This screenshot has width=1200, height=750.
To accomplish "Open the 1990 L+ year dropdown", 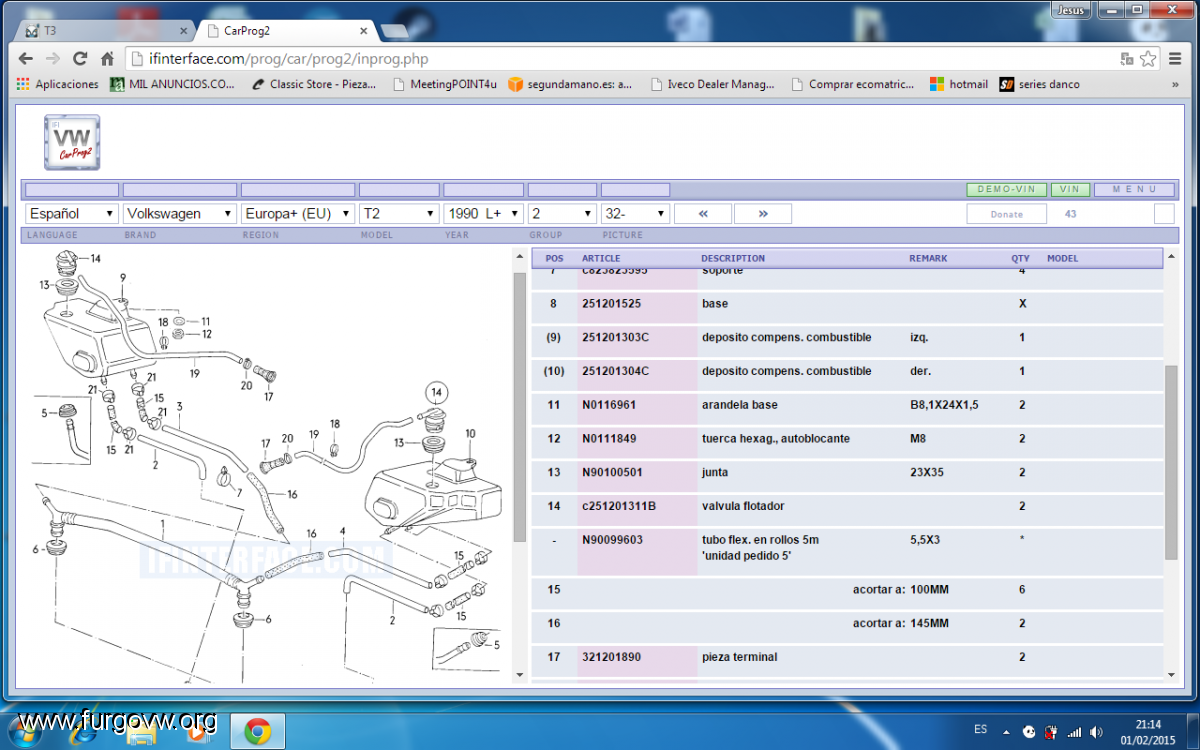I will (x=484, y=213).
